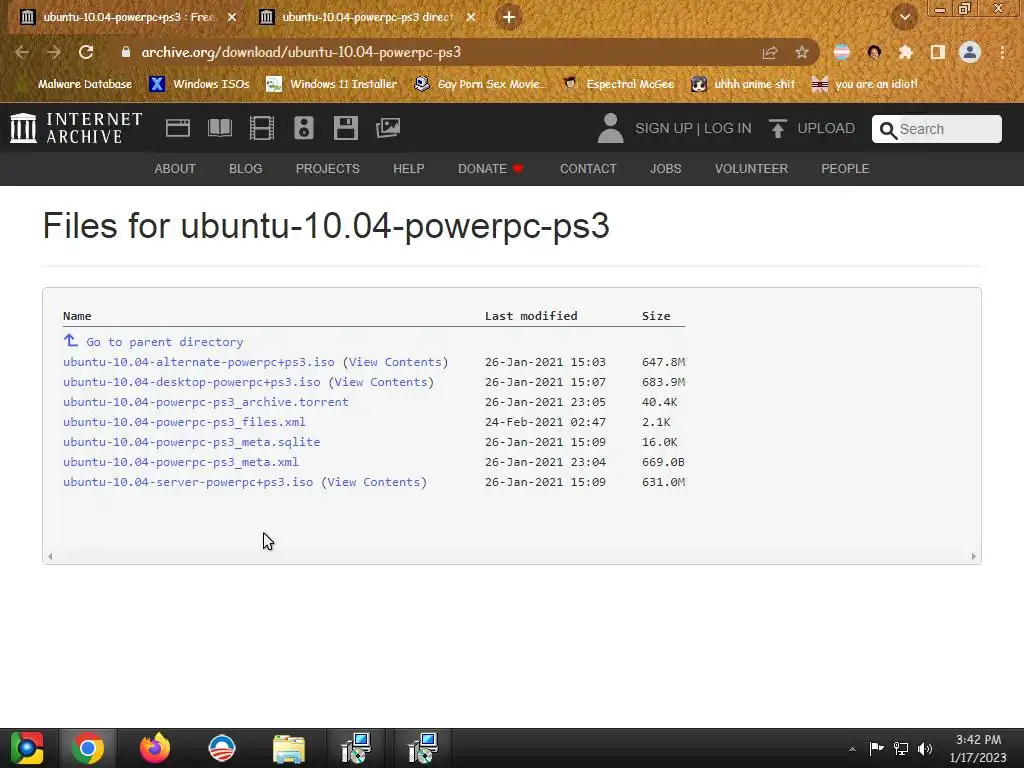Viewport: 1024px width, 768px height.
Task: Open the VOLUNTEER nav link
Action: pyautogui.click(x=751, y=168)
